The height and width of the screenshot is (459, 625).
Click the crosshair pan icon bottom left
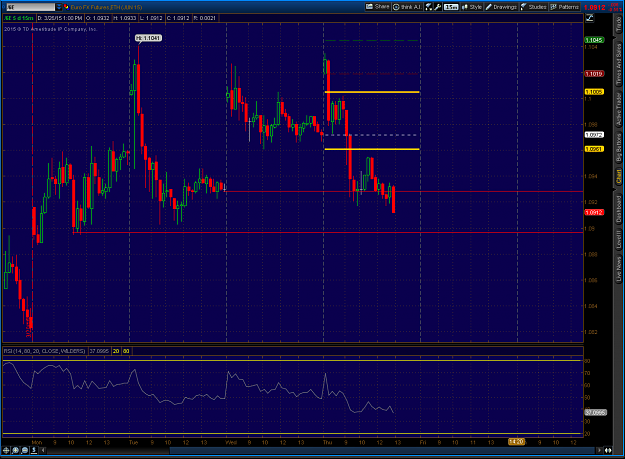(6, 450)
